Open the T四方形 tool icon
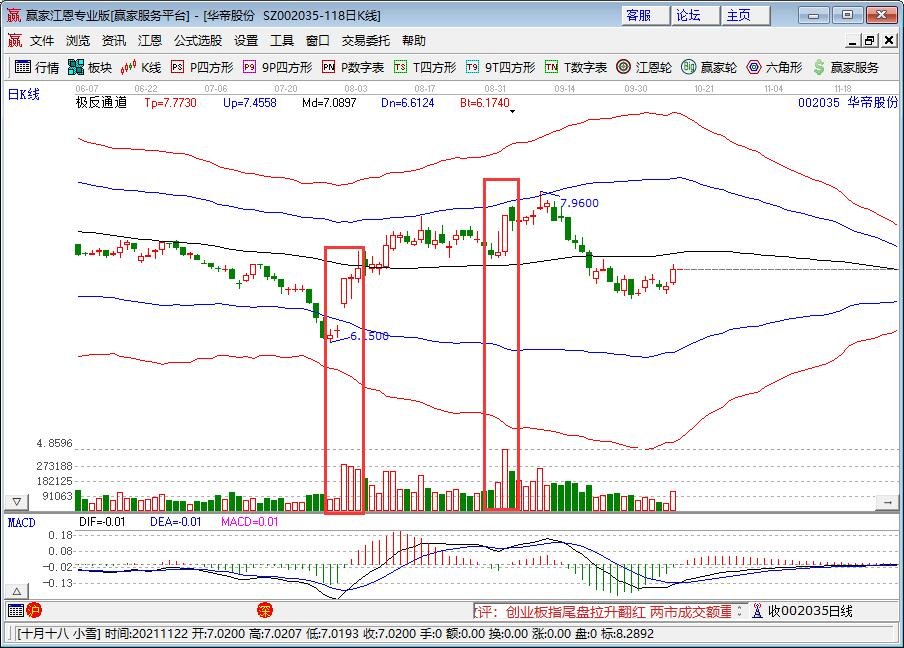Viewport: 904px width, 648px height. pos(400,67)
